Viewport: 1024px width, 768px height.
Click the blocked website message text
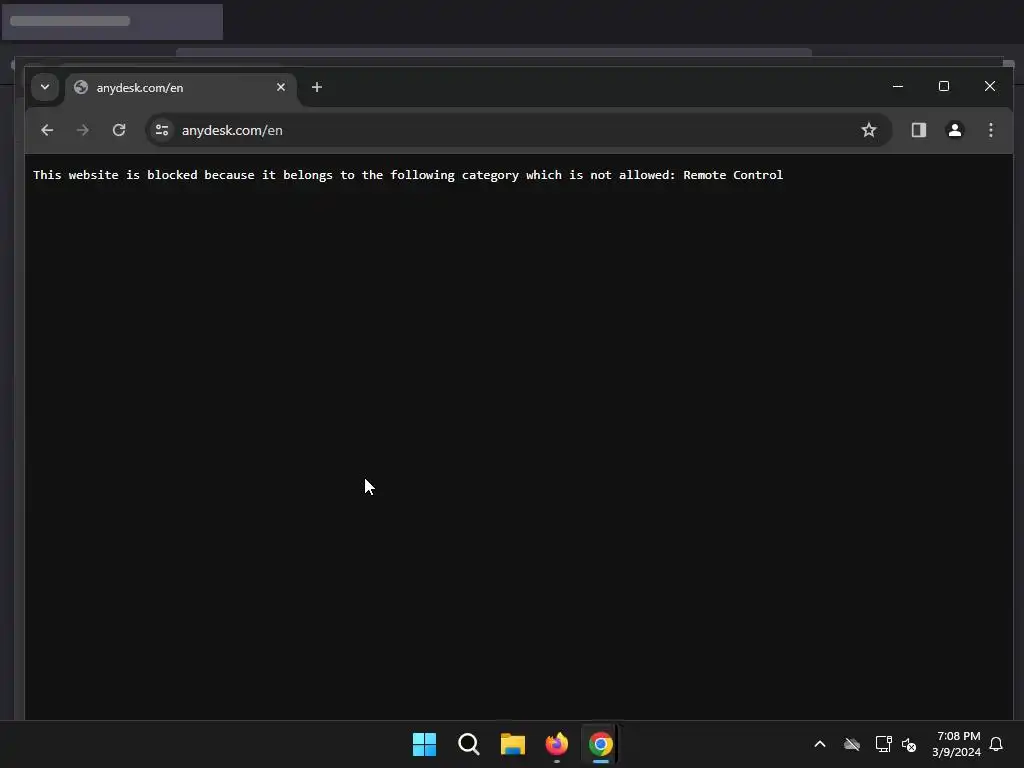point(408,175)
